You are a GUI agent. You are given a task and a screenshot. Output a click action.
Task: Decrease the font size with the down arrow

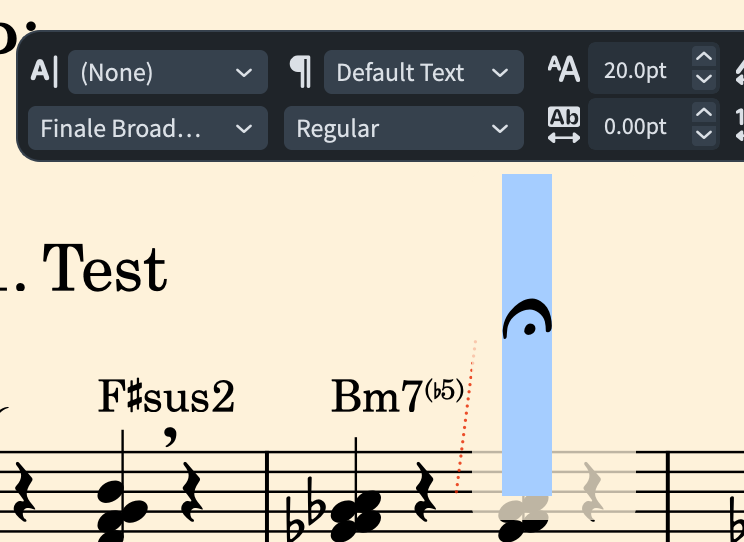(x=704, y=80)
